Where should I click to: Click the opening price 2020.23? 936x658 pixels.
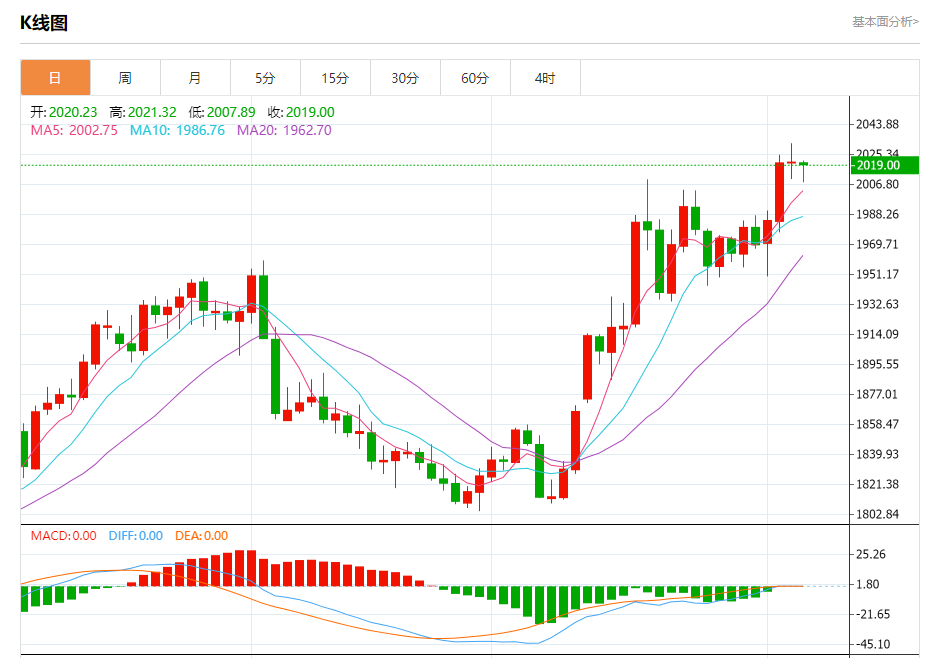coord(73,112)
